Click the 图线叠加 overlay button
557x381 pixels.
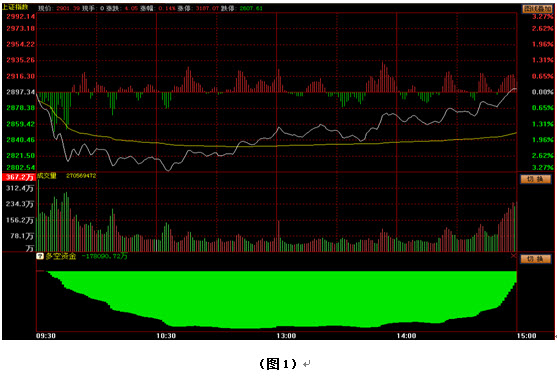coord(537,9)
